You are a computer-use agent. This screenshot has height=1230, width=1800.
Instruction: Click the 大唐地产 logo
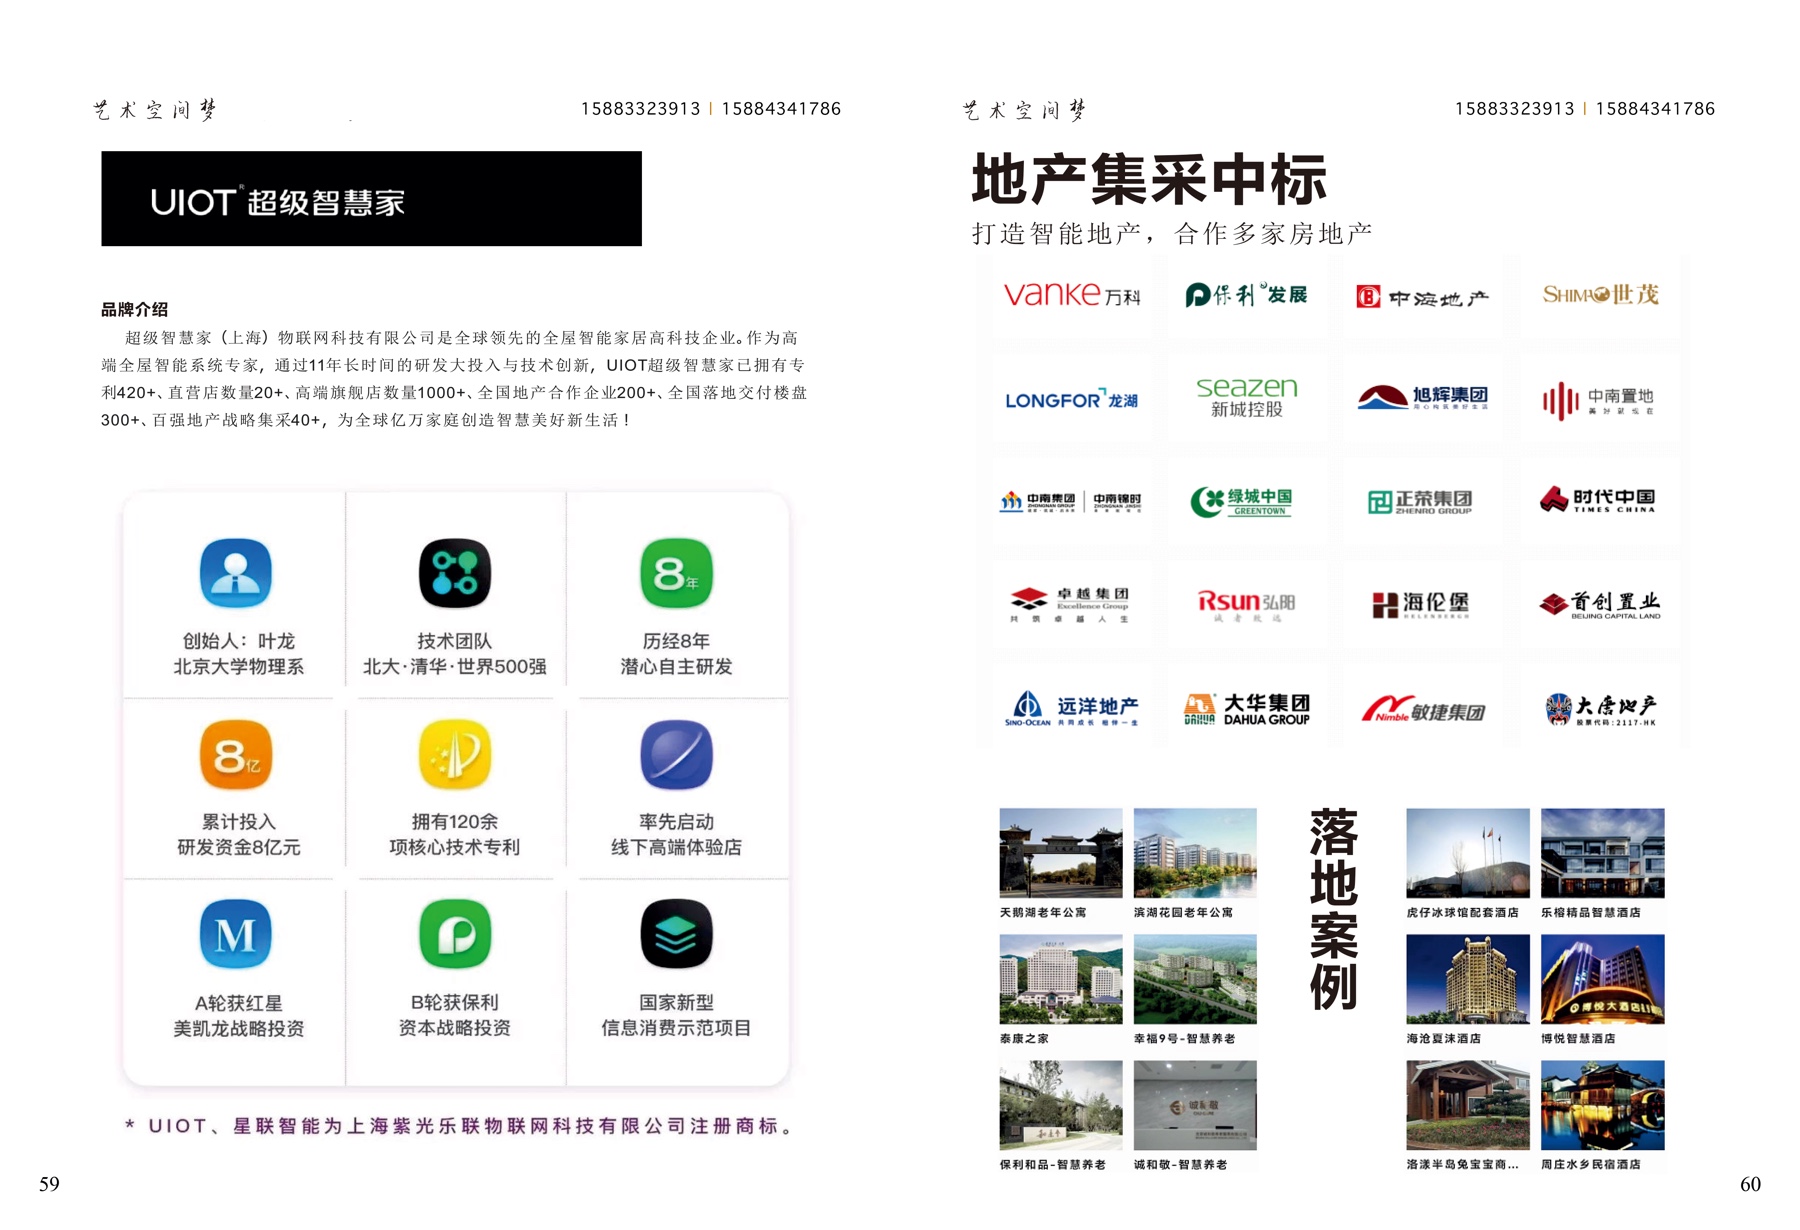pyautogui.click(x=1600, y=708)
